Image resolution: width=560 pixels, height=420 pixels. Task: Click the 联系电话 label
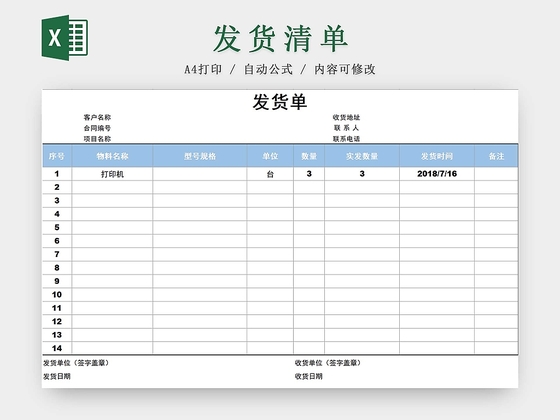pyautogui.click(x=346, y=139)
